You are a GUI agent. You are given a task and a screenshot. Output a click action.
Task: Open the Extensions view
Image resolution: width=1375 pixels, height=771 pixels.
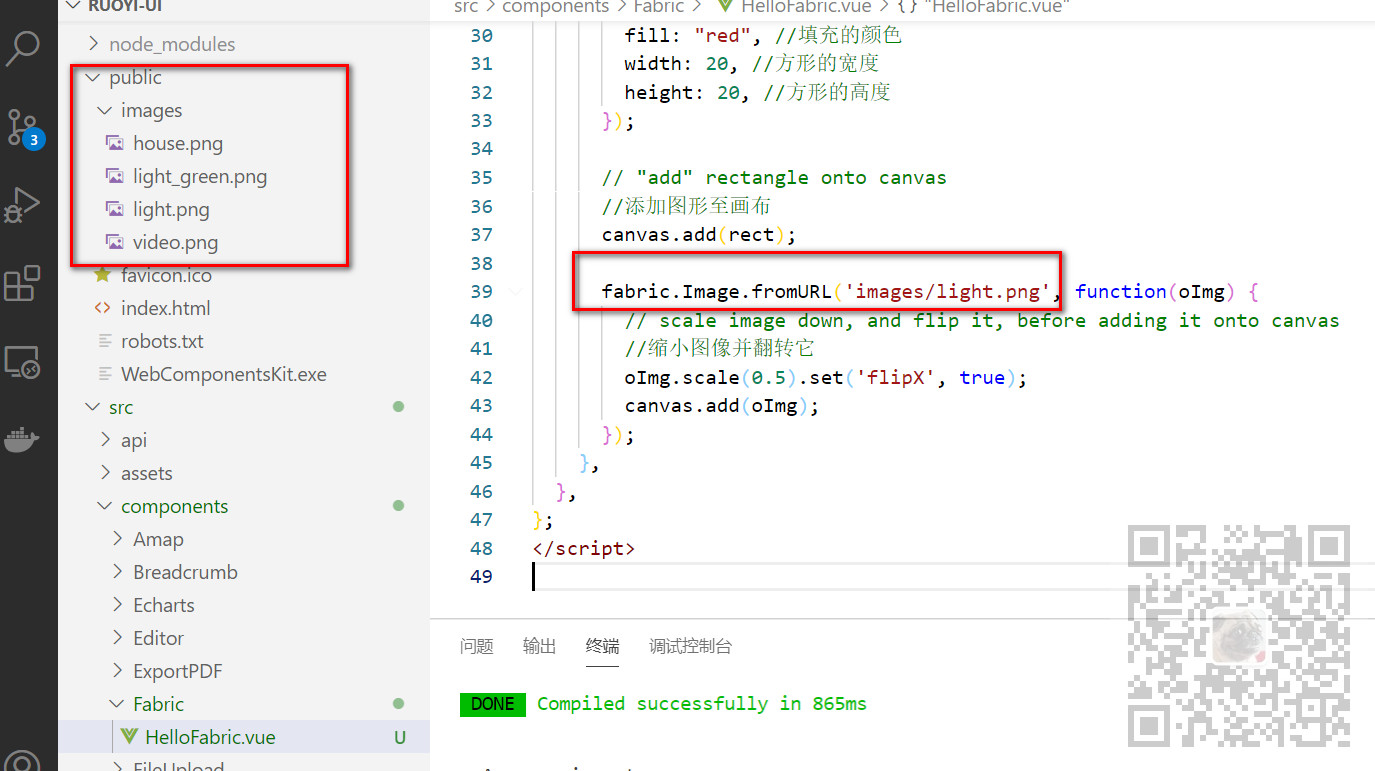[22, 283]
